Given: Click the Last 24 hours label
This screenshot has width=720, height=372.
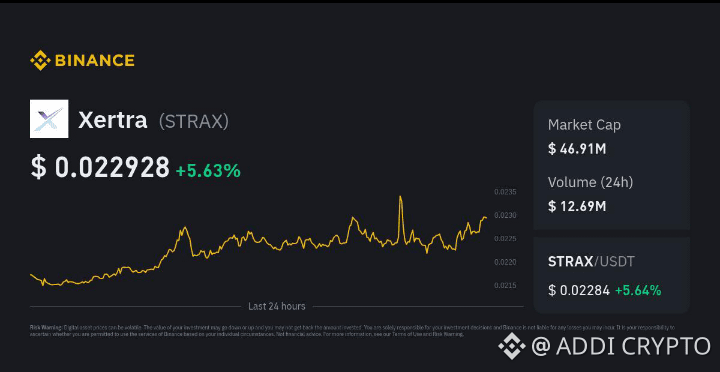Looking at the screenshot, I should point(276,306).
